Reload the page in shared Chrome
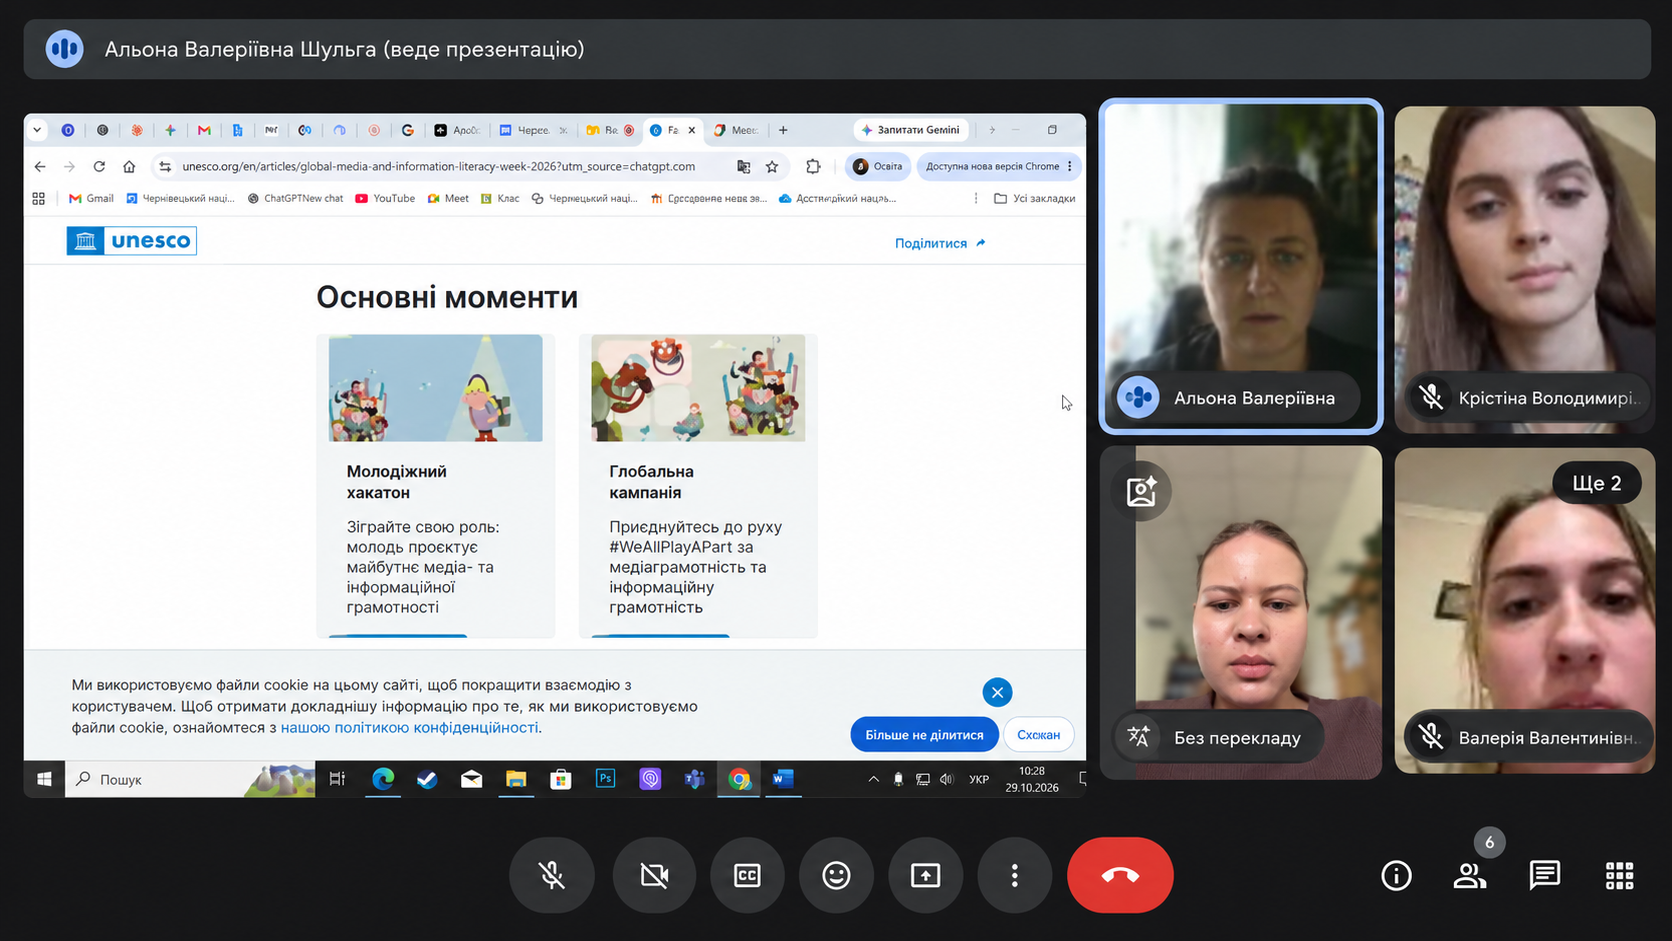This screenshot has width=1672, height=941. [99, 166]
